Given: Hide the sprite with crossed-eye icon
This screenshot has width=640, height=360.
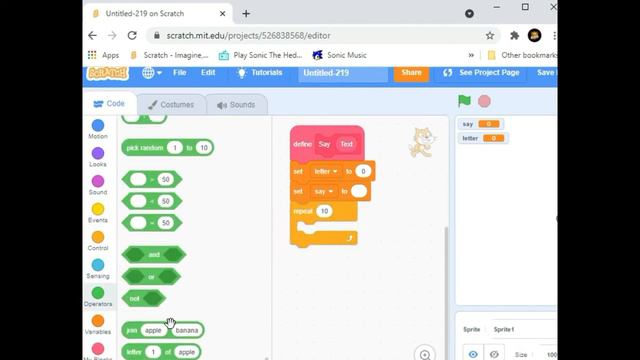Looking at the screenshot, I should (494, 353).
